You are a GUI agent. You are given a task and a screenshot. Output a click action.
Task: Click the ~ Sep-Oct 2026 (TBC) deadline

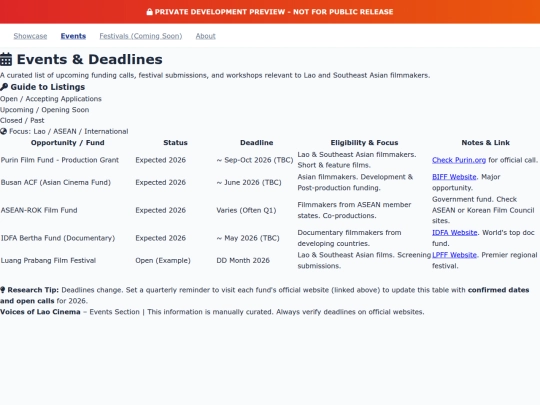click(x=255, y=160)
